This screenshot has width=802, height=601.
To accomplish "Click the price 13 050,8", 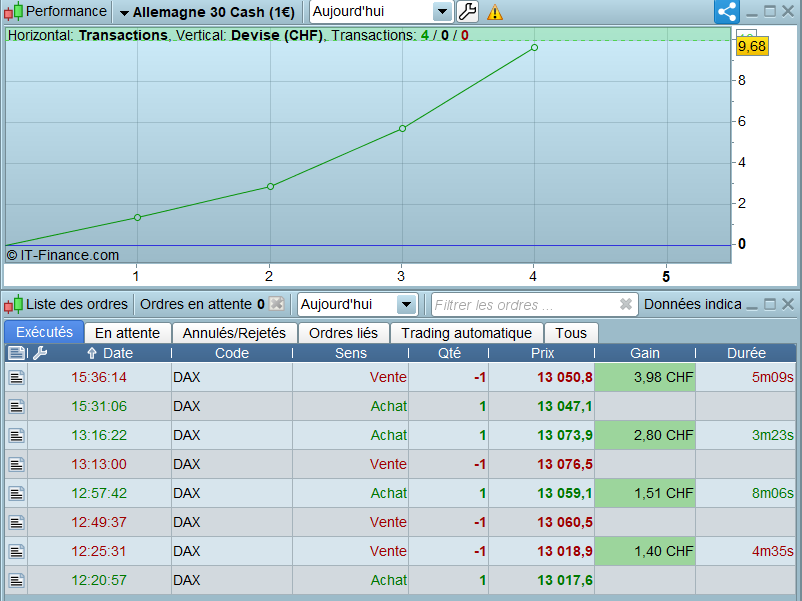I will click(x=565, y=377).
